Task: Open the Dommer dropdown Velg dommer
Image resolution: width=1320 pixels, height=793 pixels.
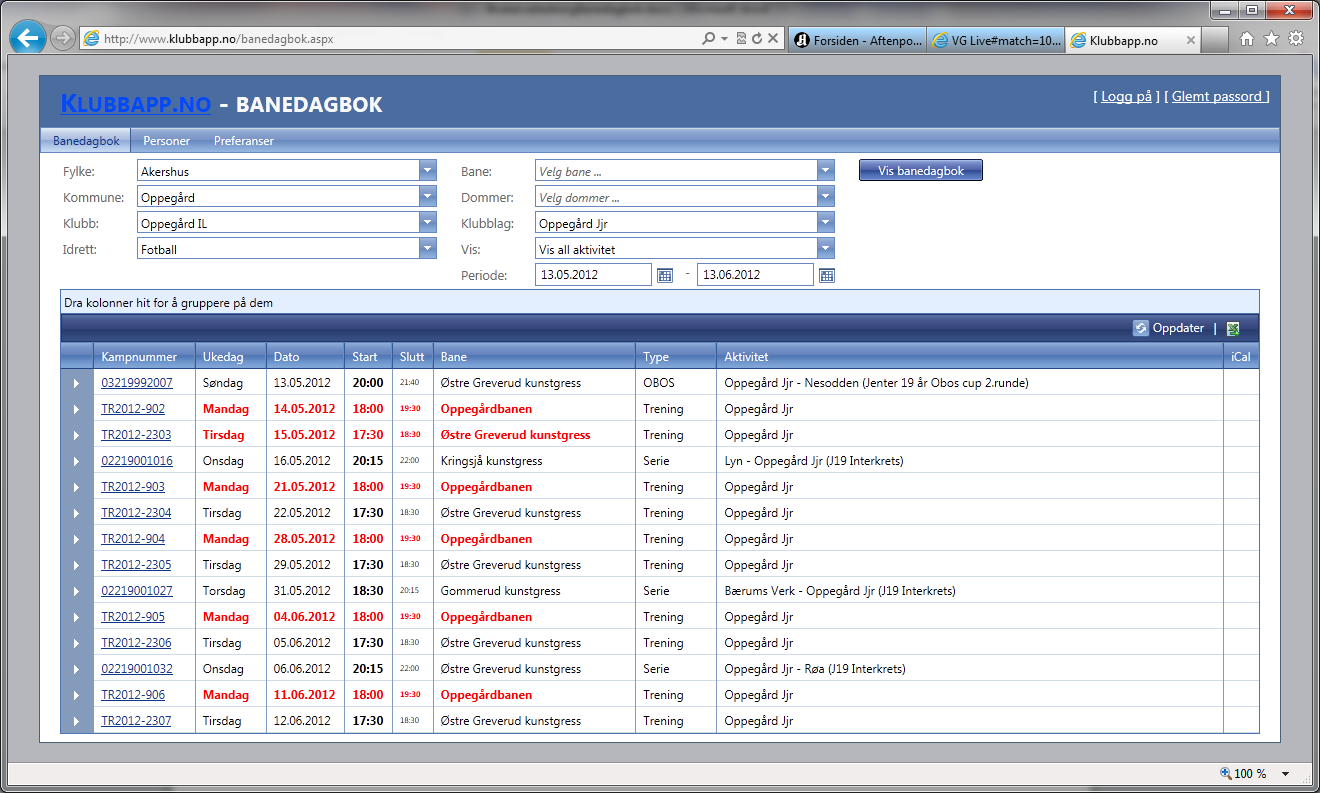Action: (x=826, y=197)
